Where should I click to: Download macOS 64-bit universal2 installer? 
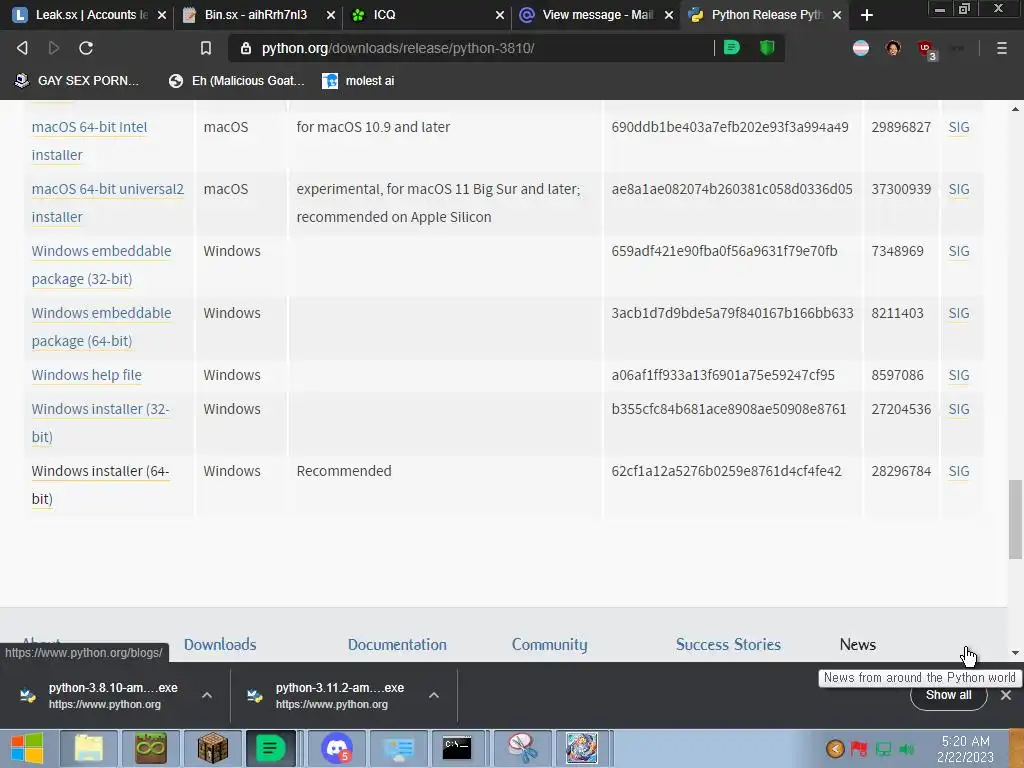point(107,202)
